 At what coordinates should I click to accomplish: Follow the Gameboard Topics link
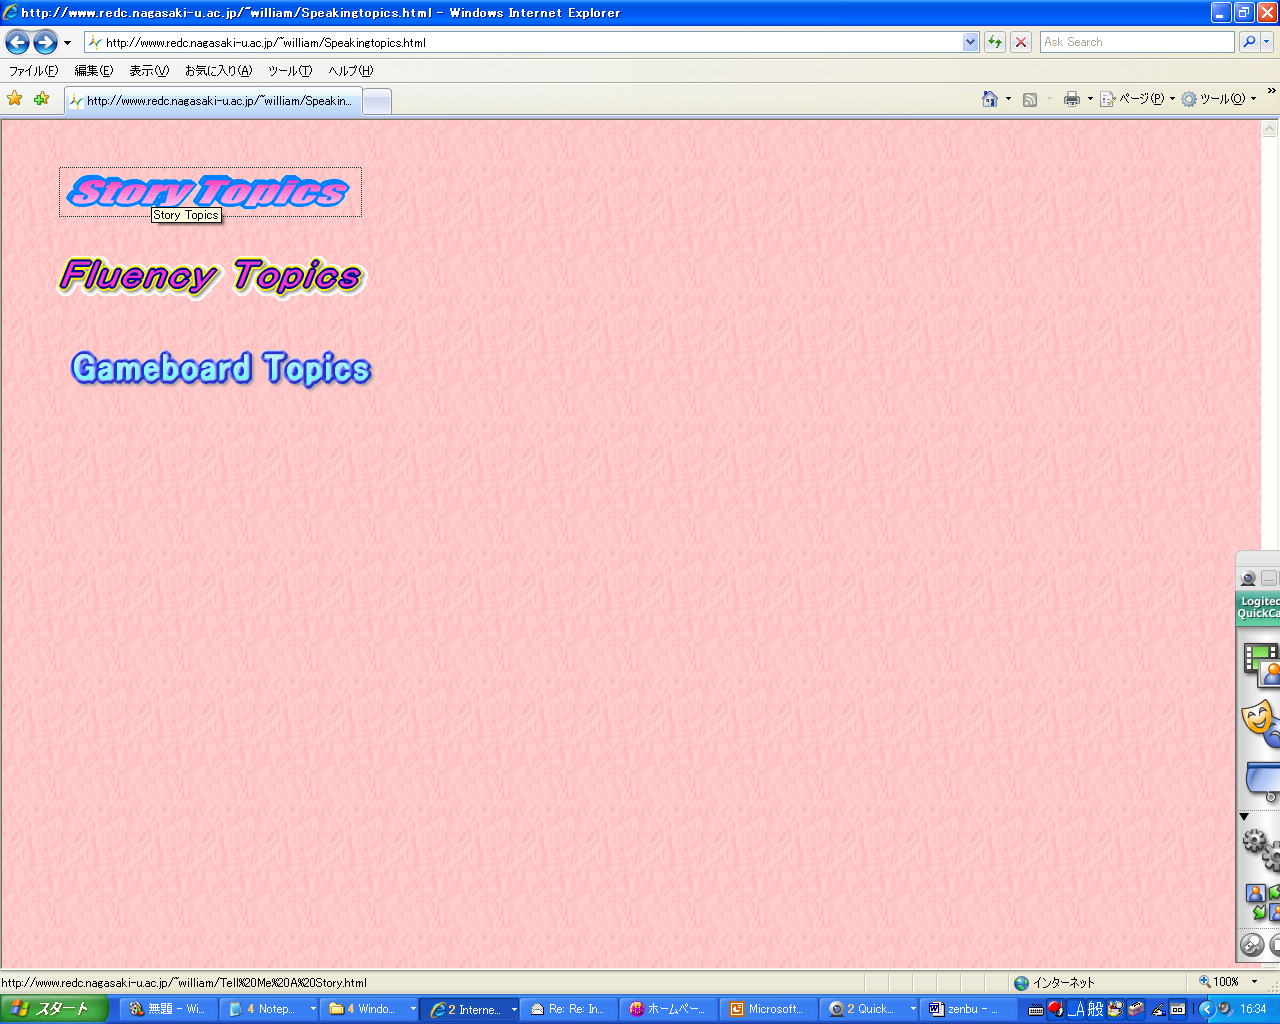click(221, 368)
